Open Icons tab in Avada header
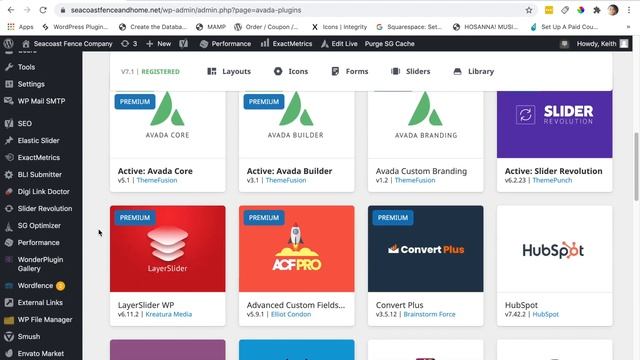This screenshot has height=360, width=640. (291, 71)
